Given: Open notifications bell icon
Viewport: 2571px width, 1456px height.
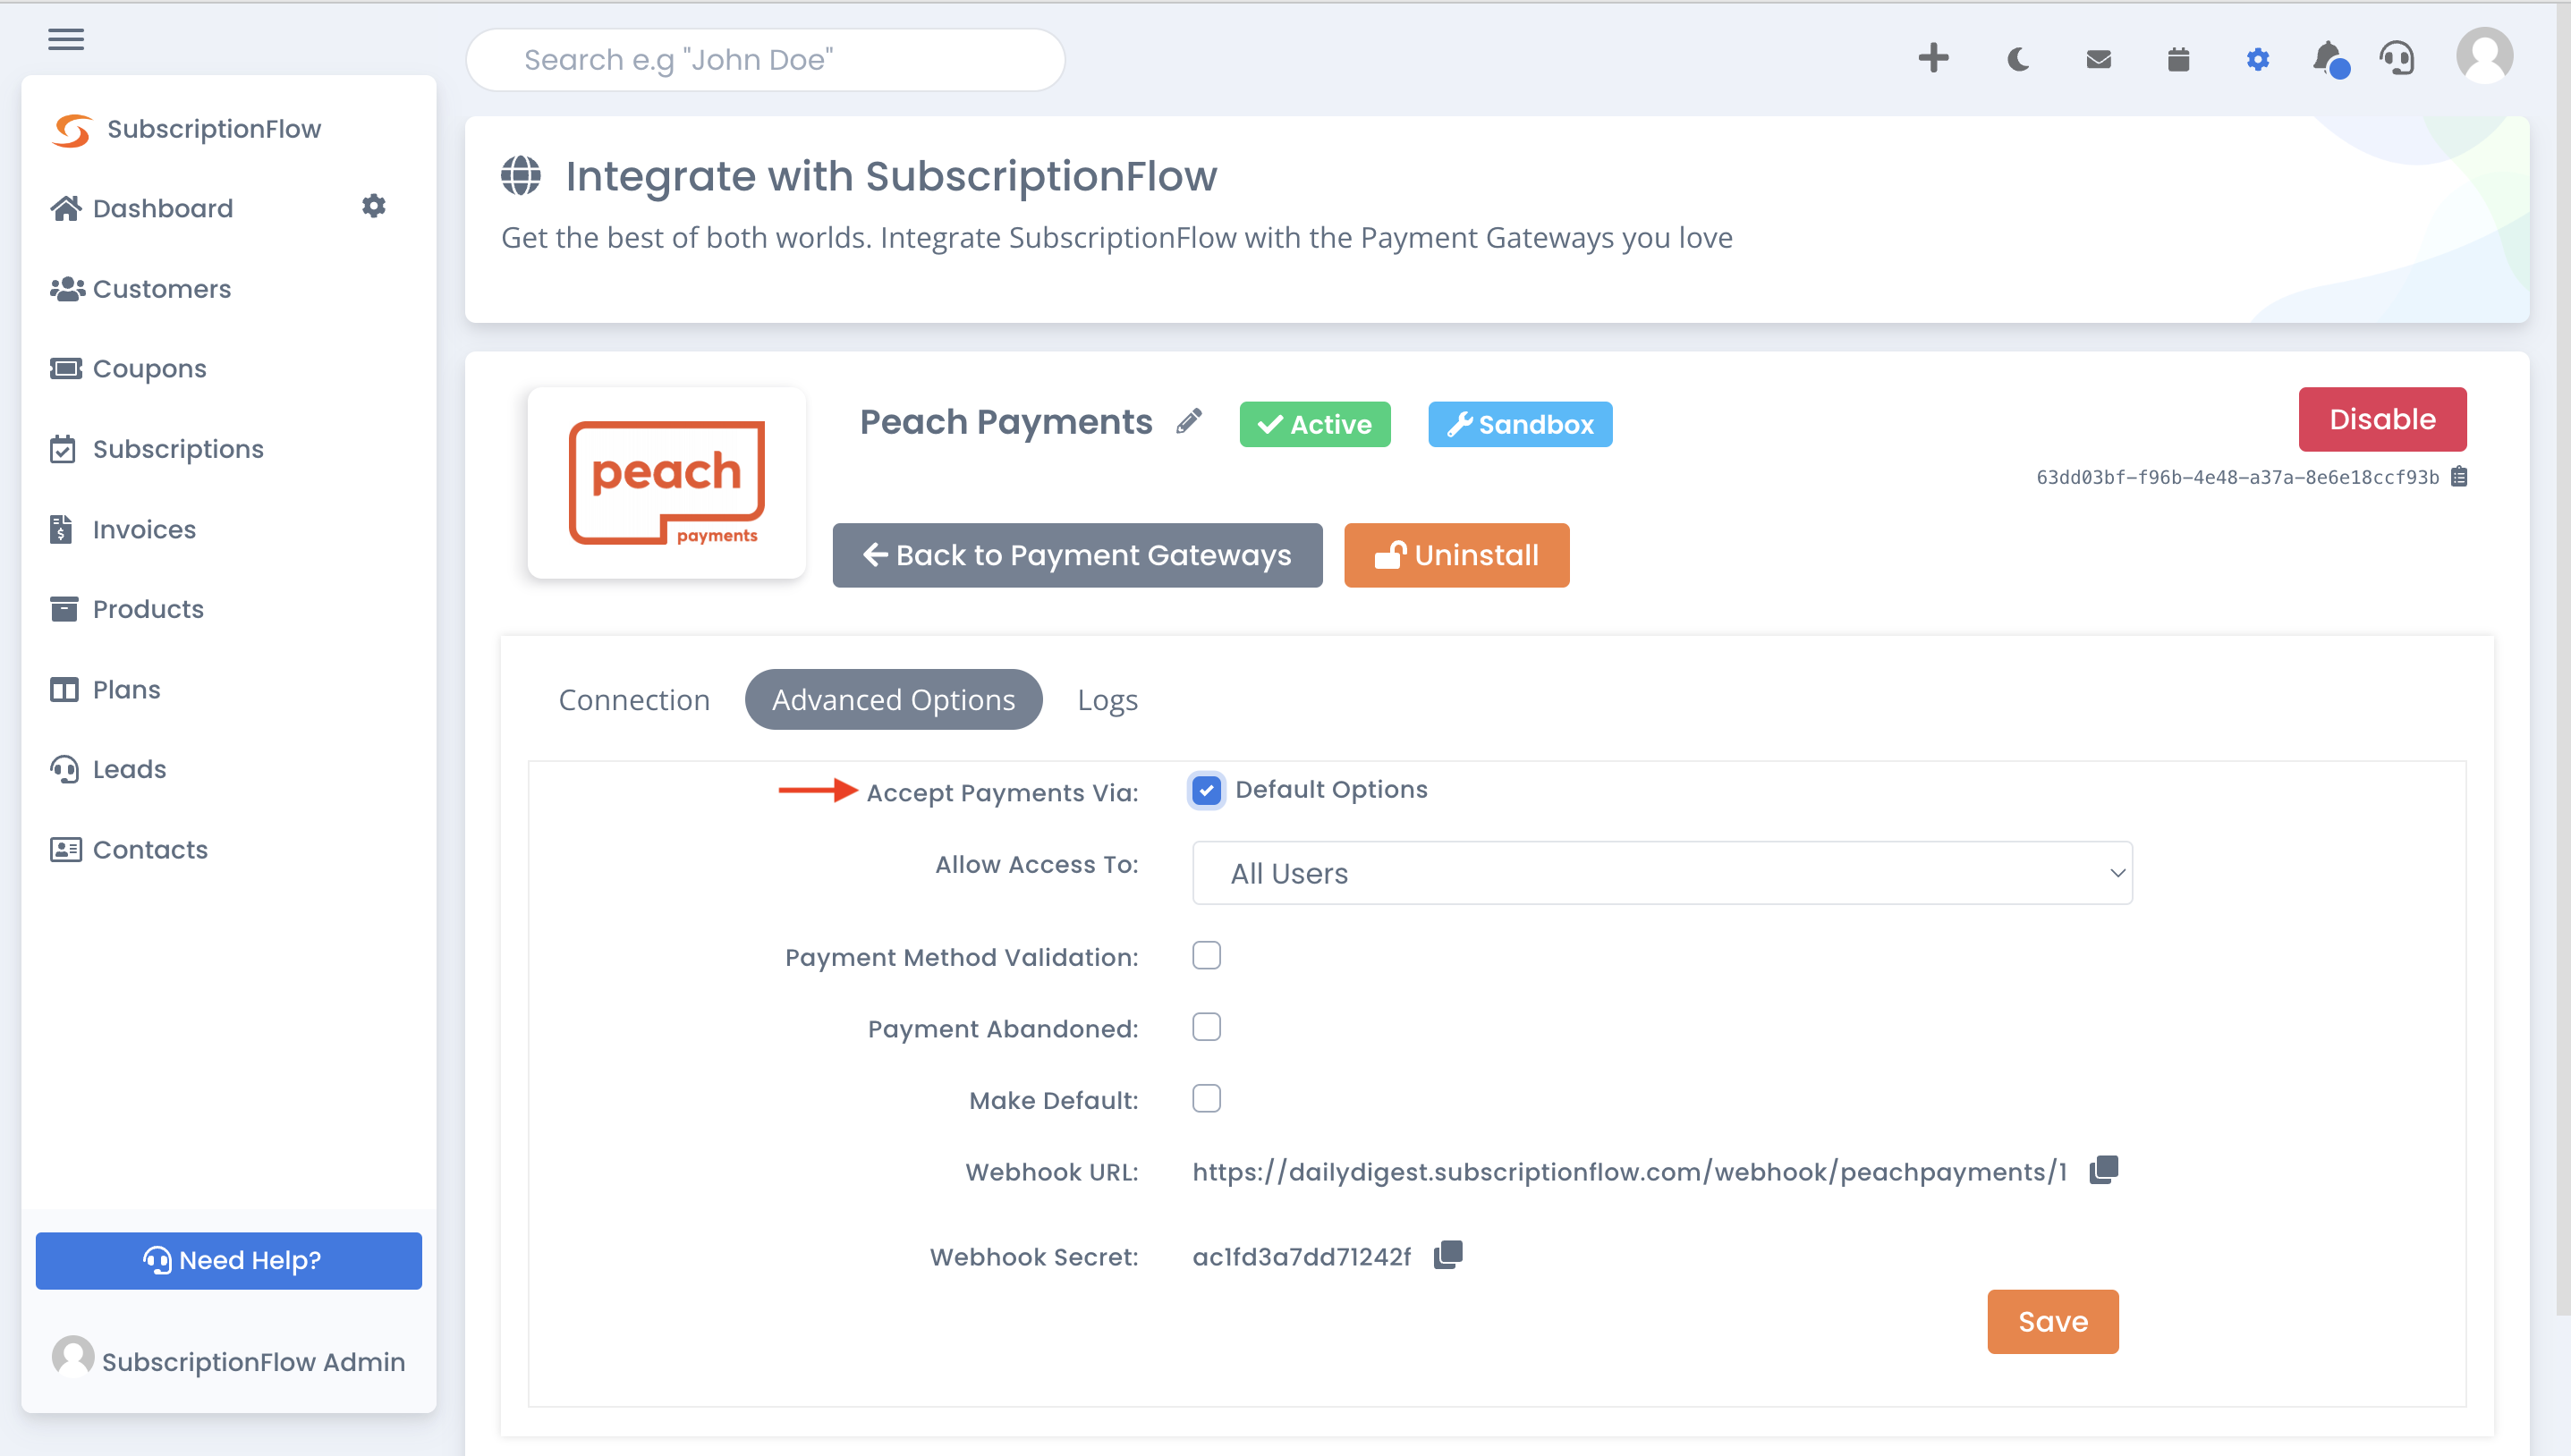Looking at the screenshot, I should click(x=2328, y=58).
